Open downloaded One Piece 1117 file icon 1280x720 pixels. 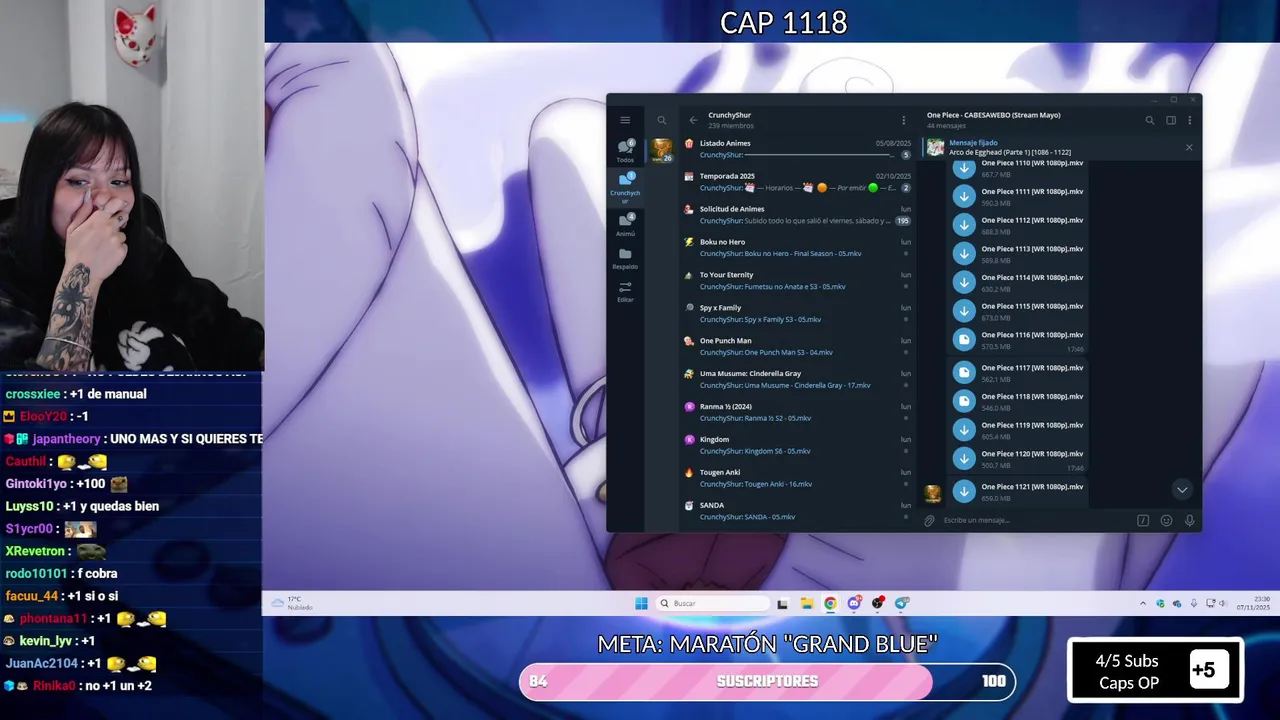[x=964, y=373]
